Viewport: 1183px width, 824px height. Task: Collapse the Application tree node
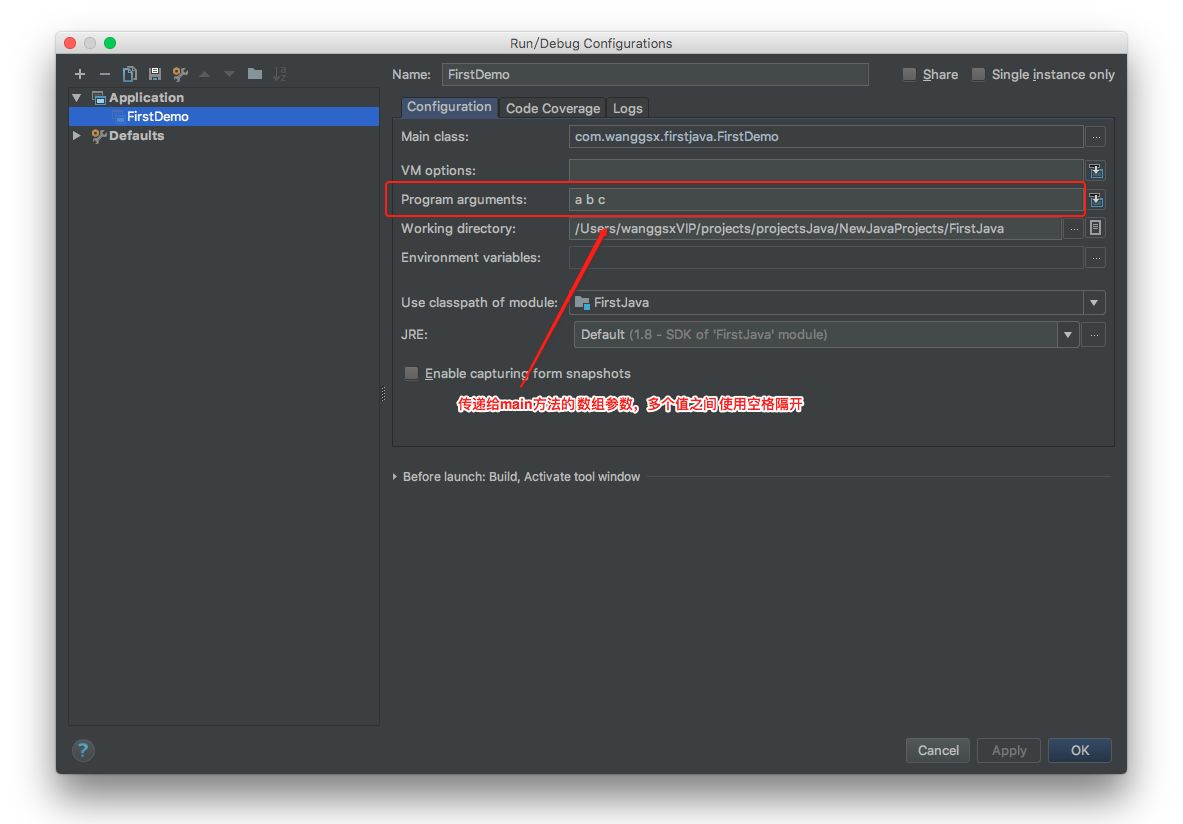click(77, 97)
